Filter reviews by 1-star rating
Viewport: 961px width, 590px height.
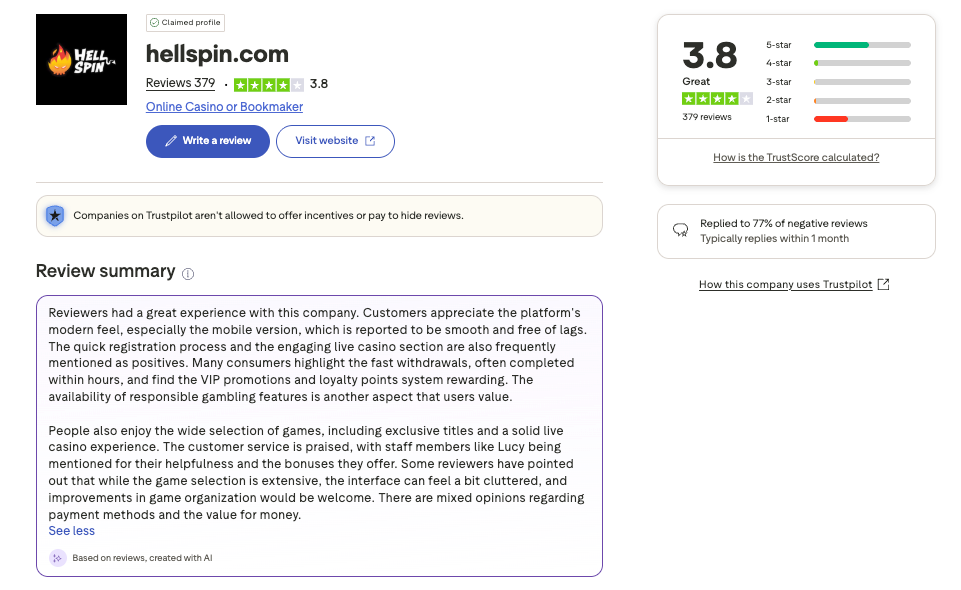coord(838,119)
